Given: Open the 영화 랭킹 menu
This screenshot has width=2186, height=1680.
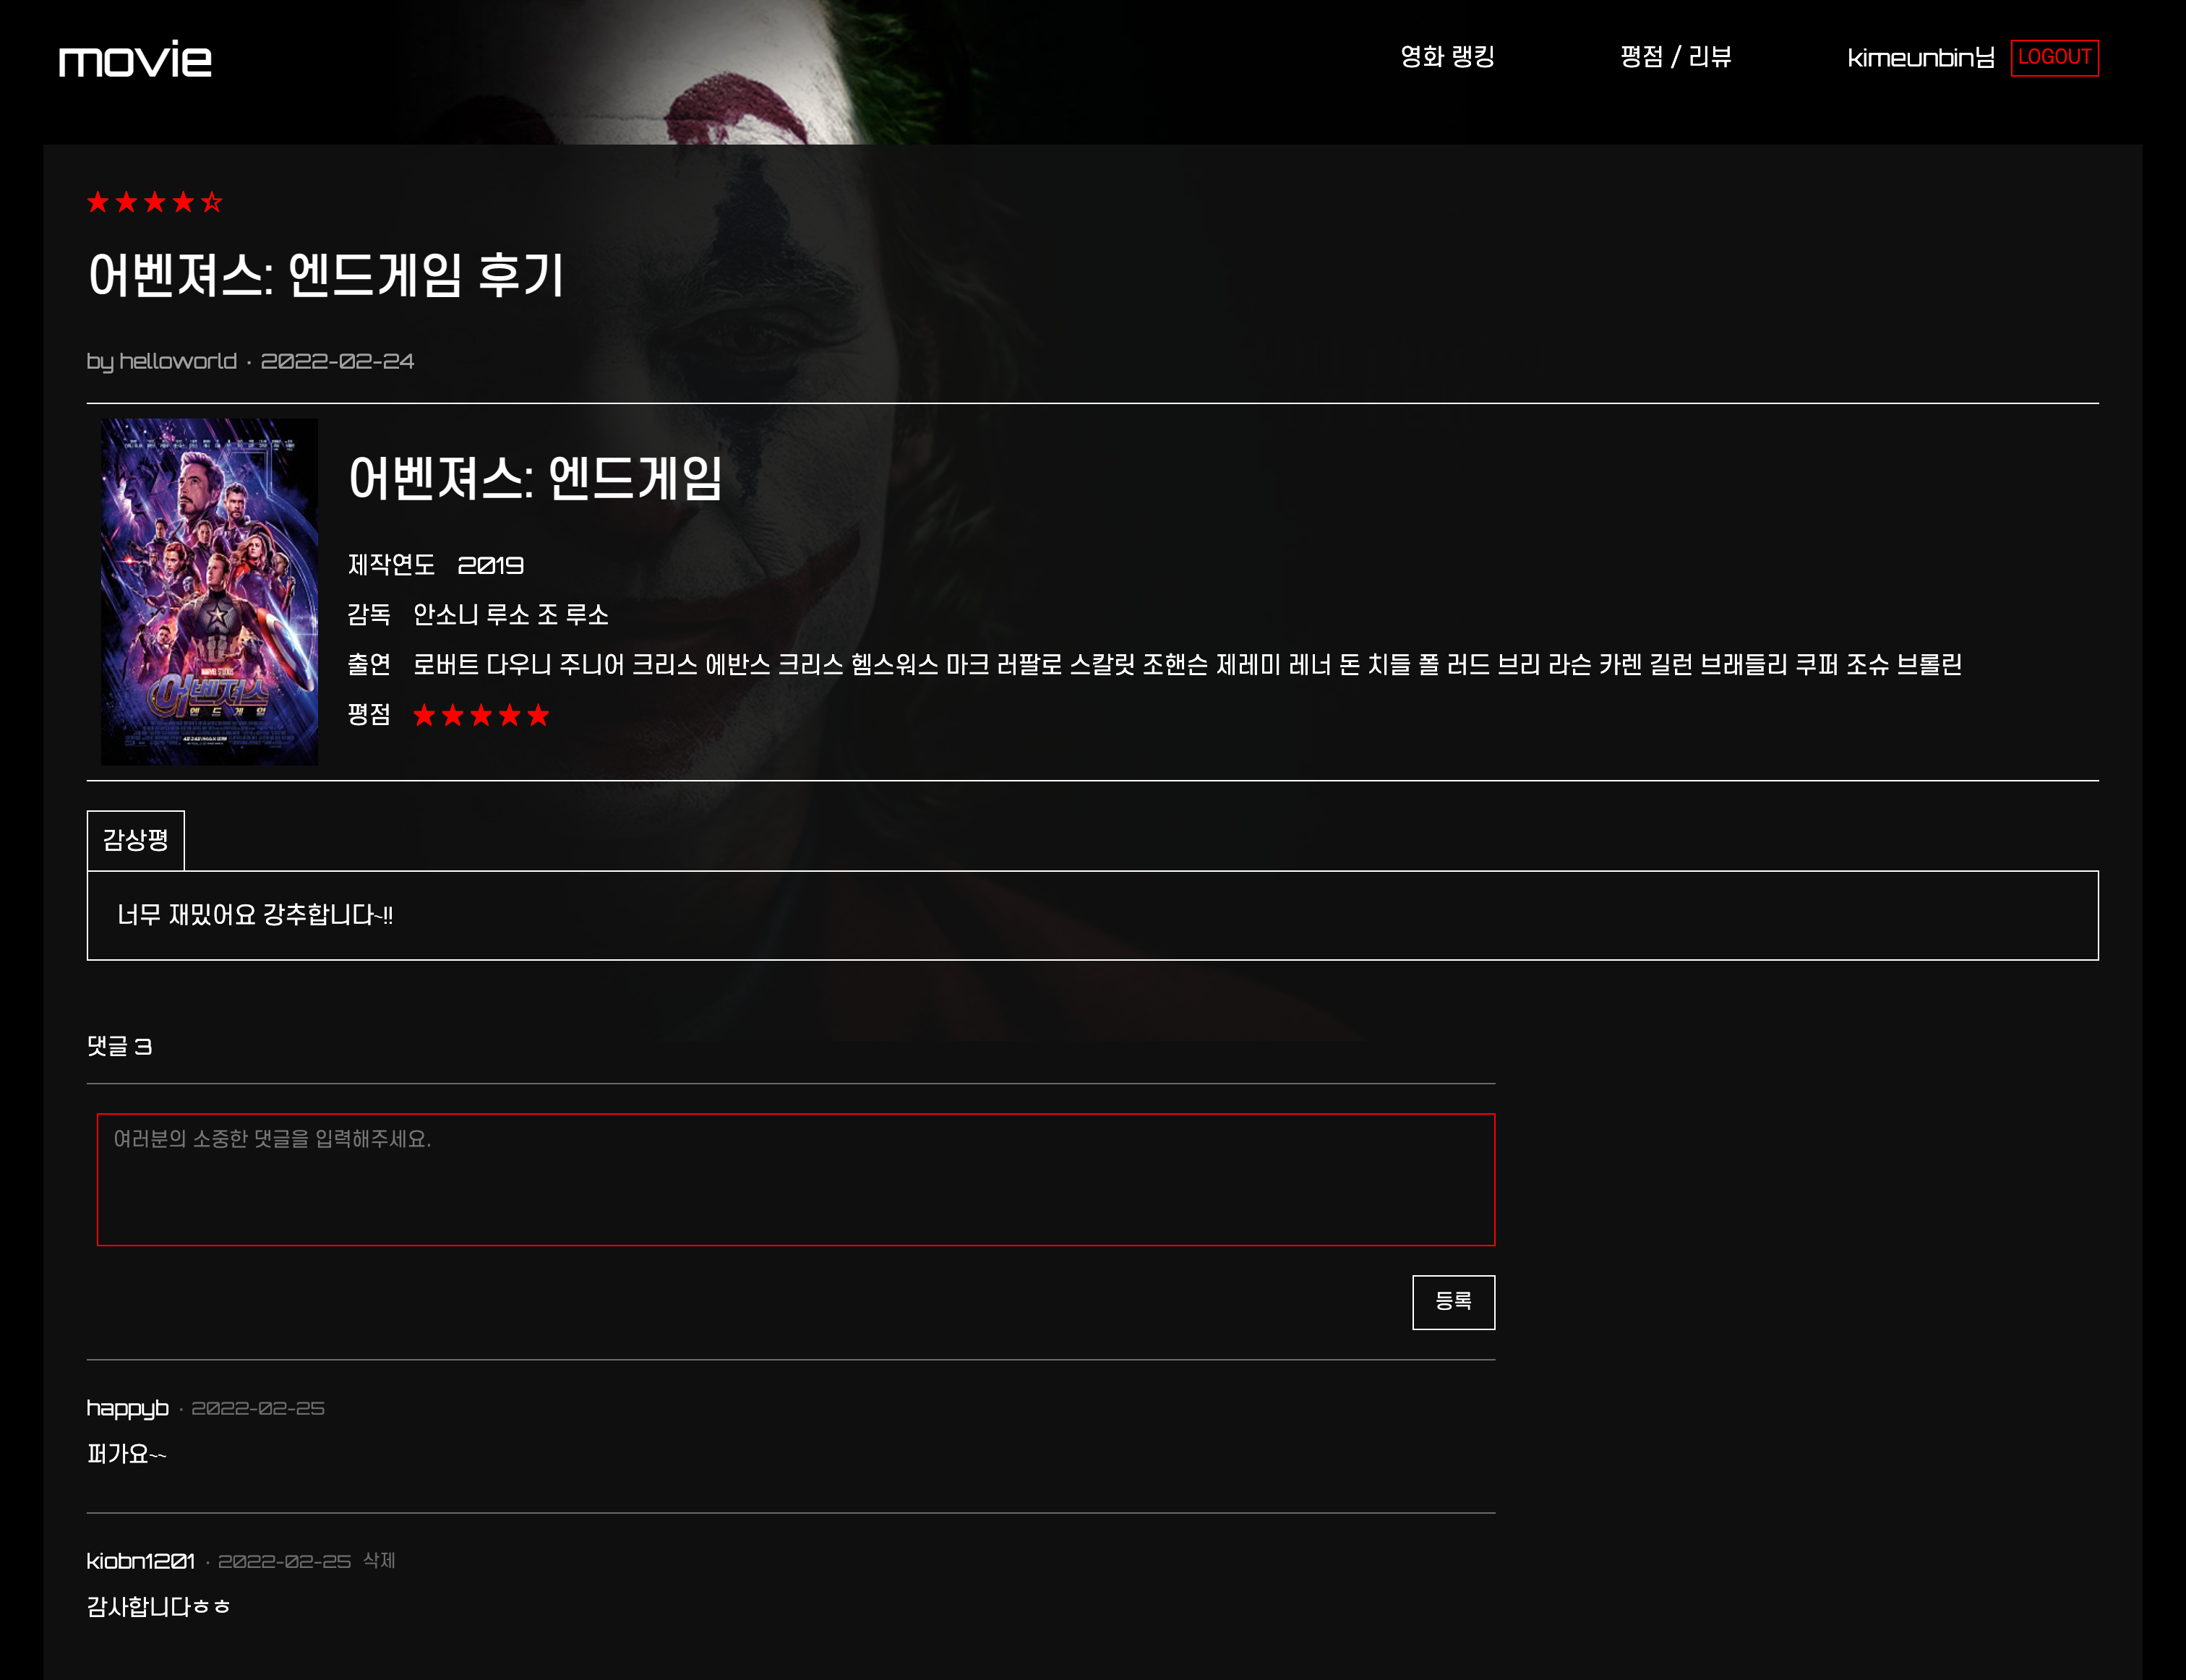Looking at the screenshot, I should 1447,57.
